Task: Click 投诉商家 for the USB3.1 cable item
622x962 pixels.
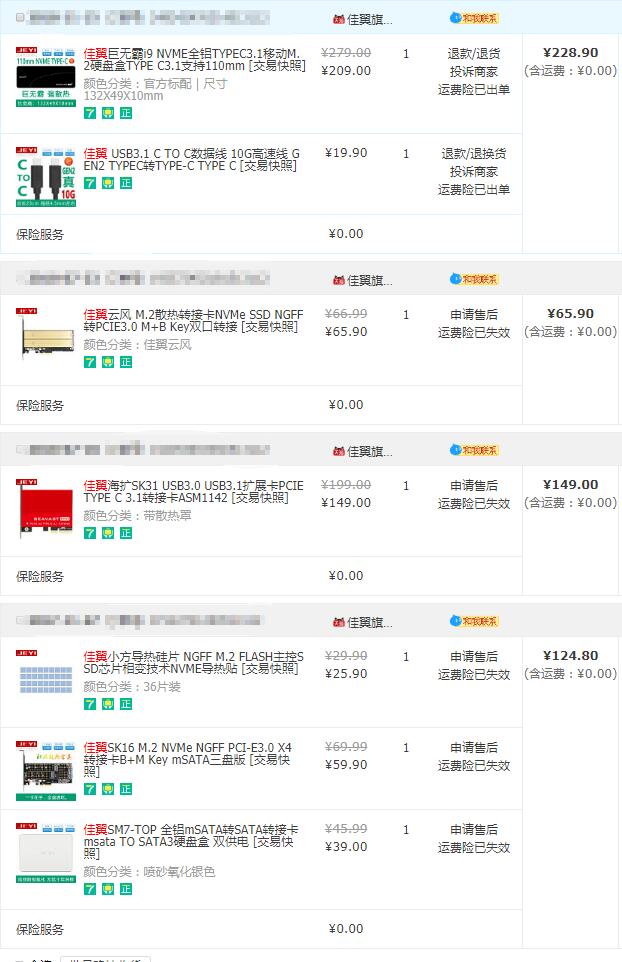Action: (474, 172)
